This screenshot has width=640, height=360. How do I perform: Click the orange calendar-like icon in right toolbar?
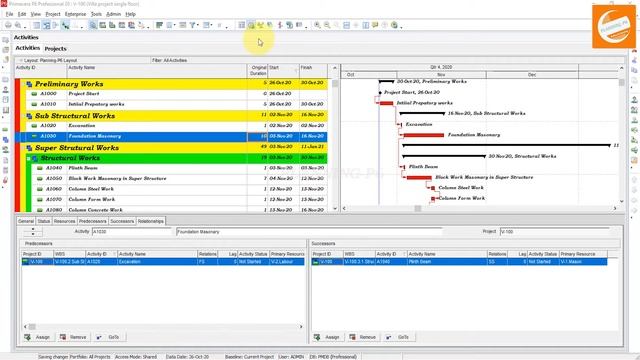click(634, 160)
